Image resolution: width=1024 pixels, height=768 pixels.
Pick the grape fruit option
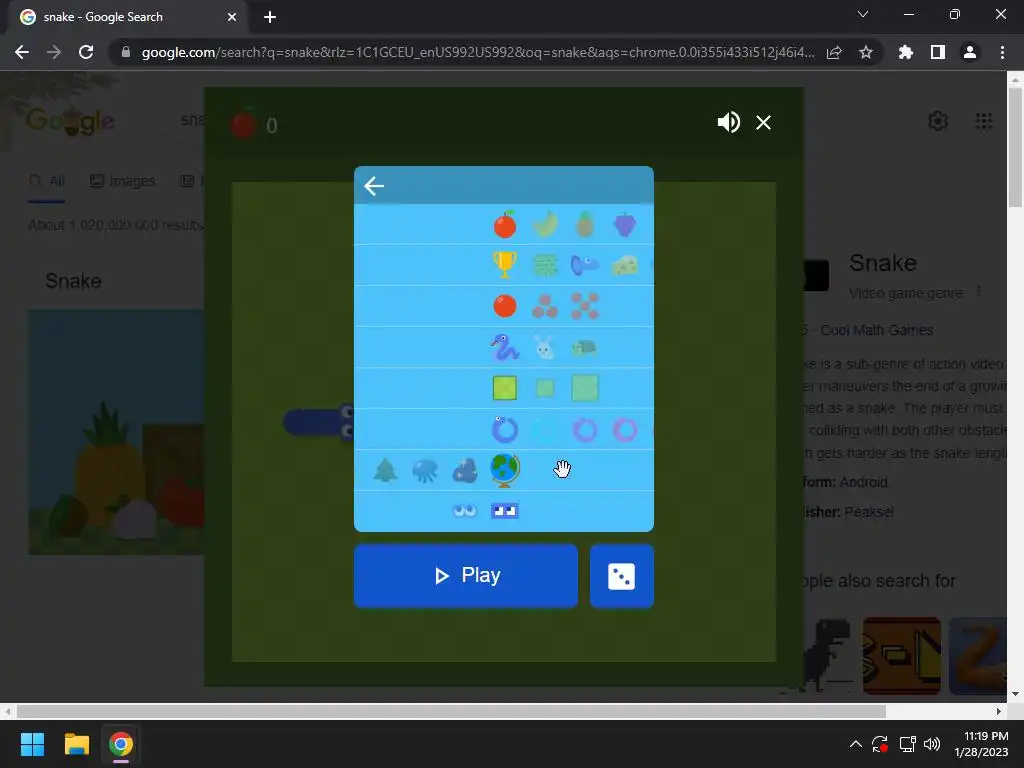[x=625, y=225]
